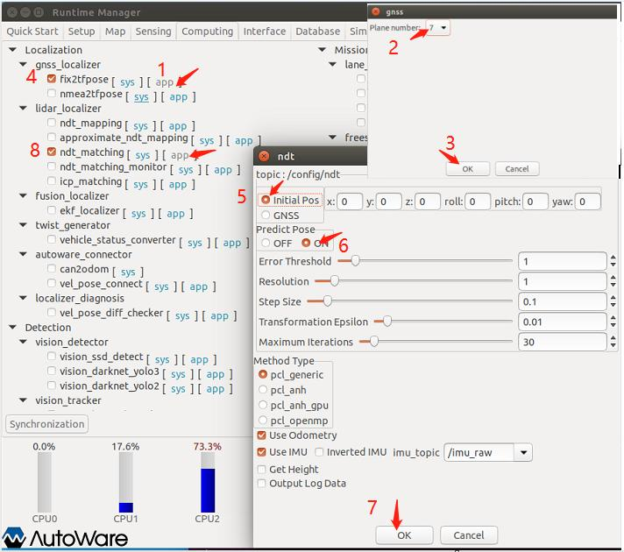Open the imu_topic combo box
Screen dimensions: 624x552
pyautogui.click(x=523, y=453)
